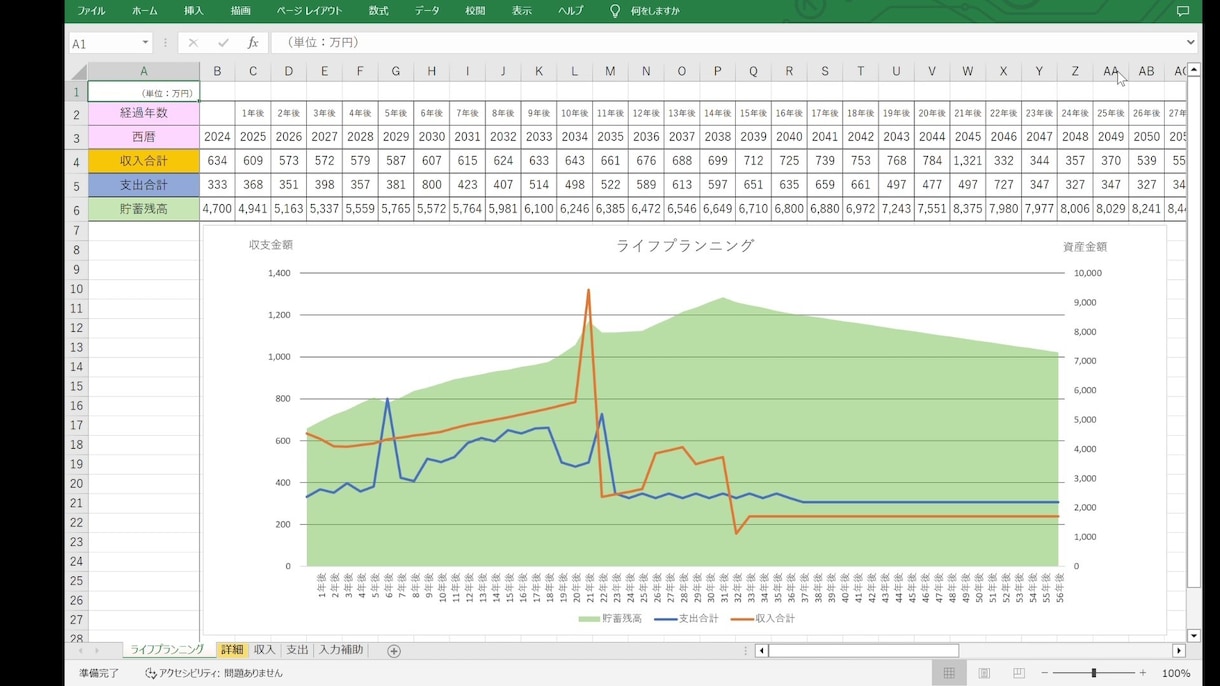Expand the formula bar chevron
This screenshot has width=1220, height=686.
tap(1190, 43)
